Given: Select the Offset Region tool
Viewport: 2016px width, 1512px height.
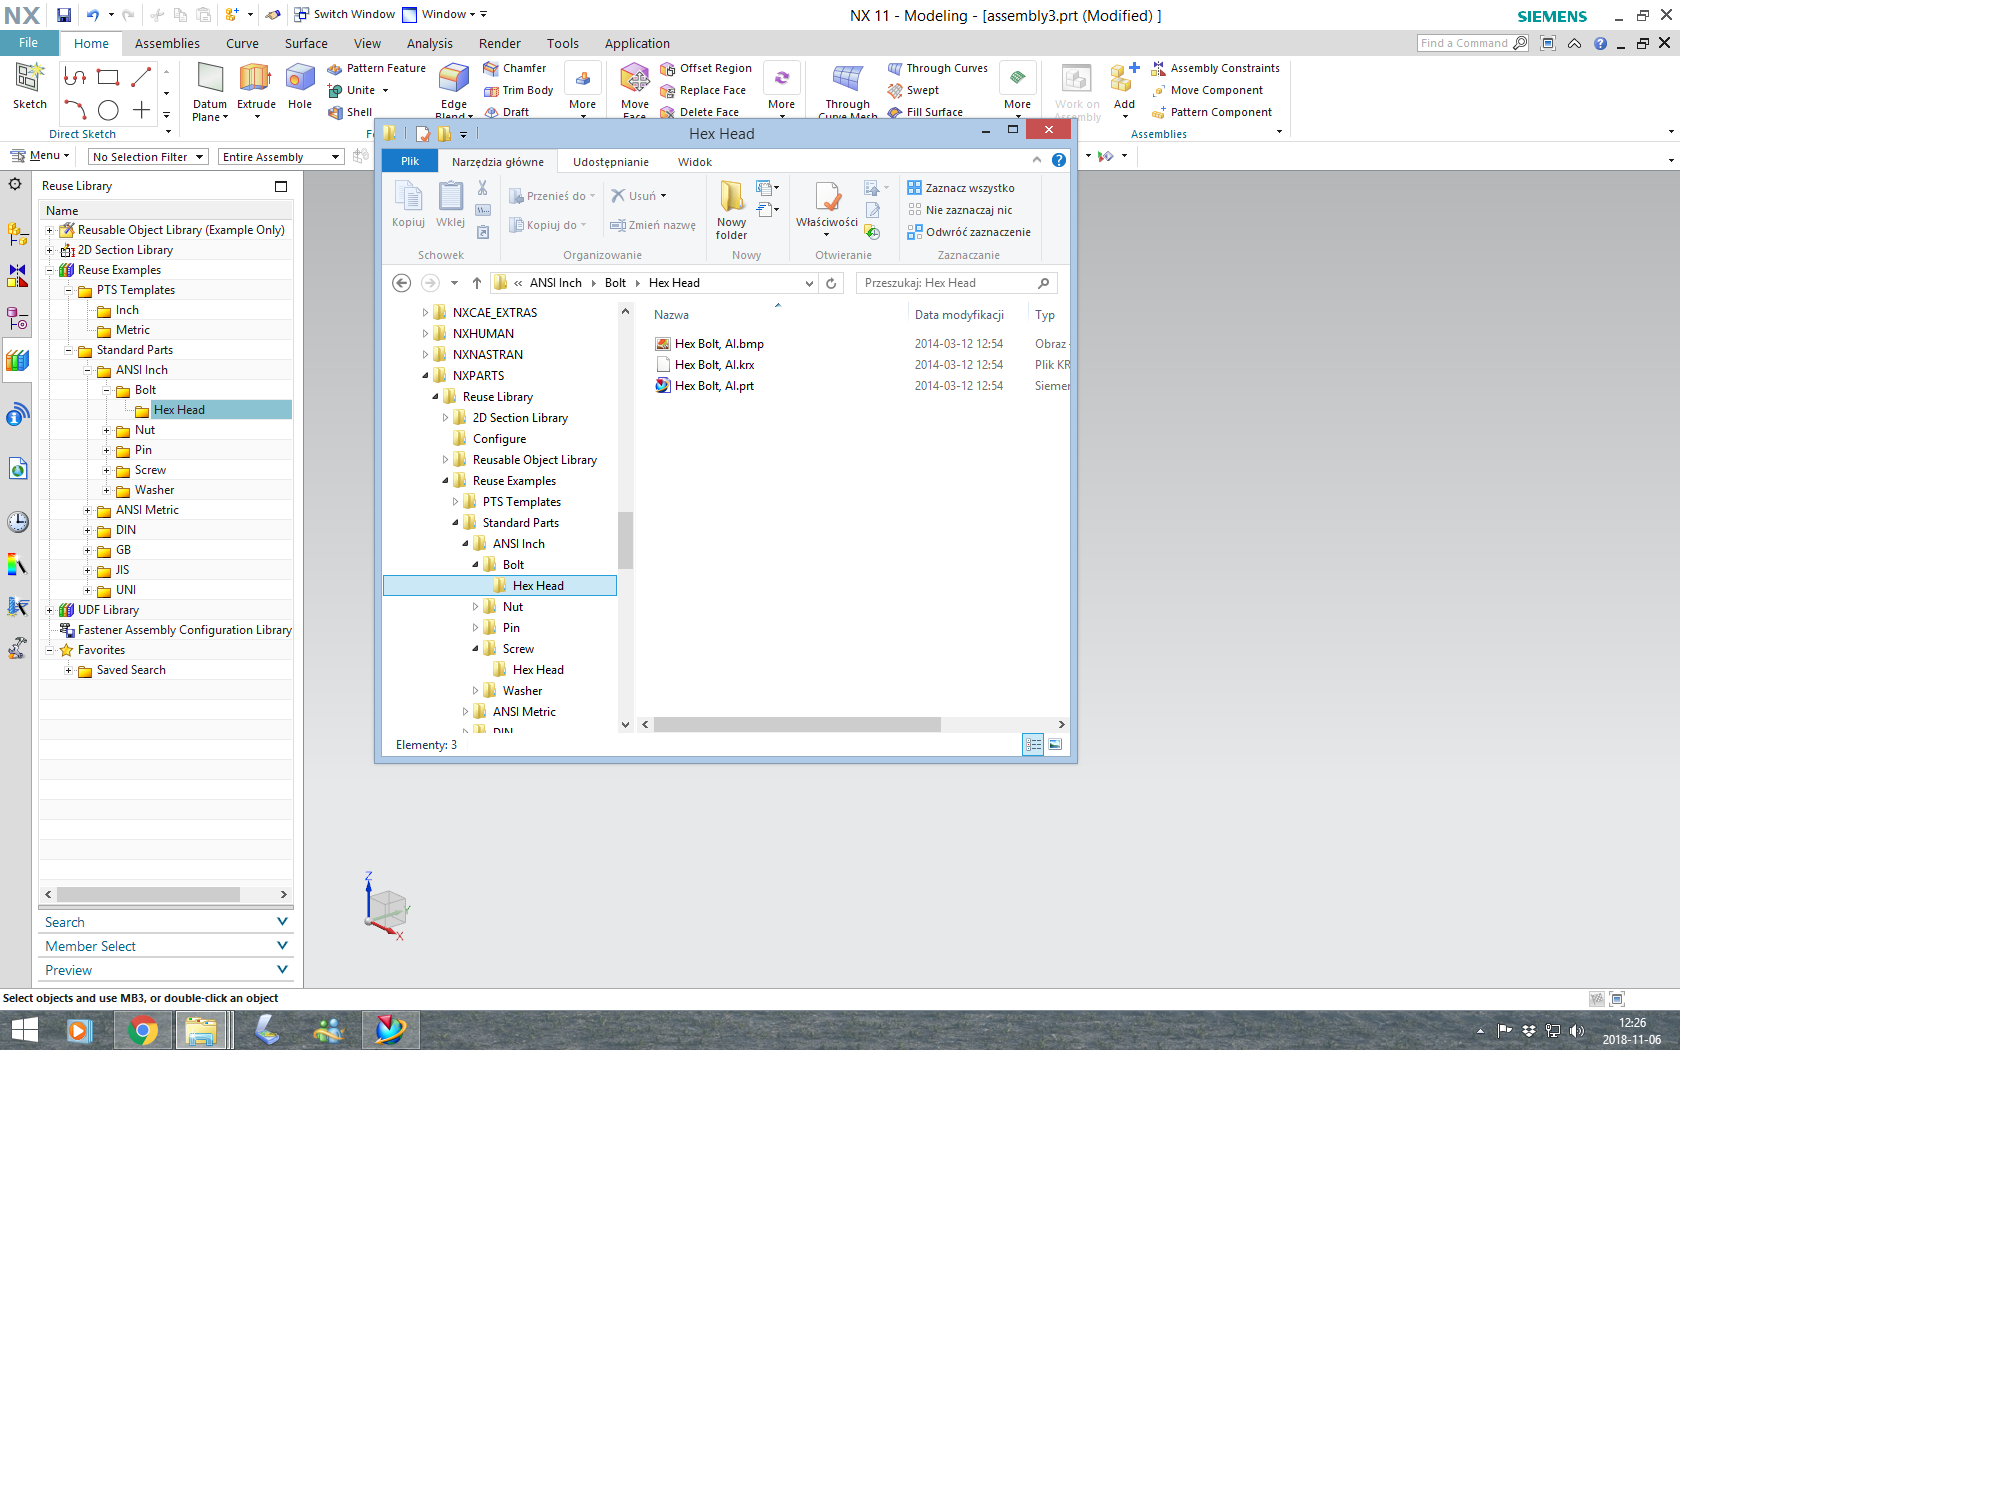Looking at the screenshot, I should click(x=706, y=68).
